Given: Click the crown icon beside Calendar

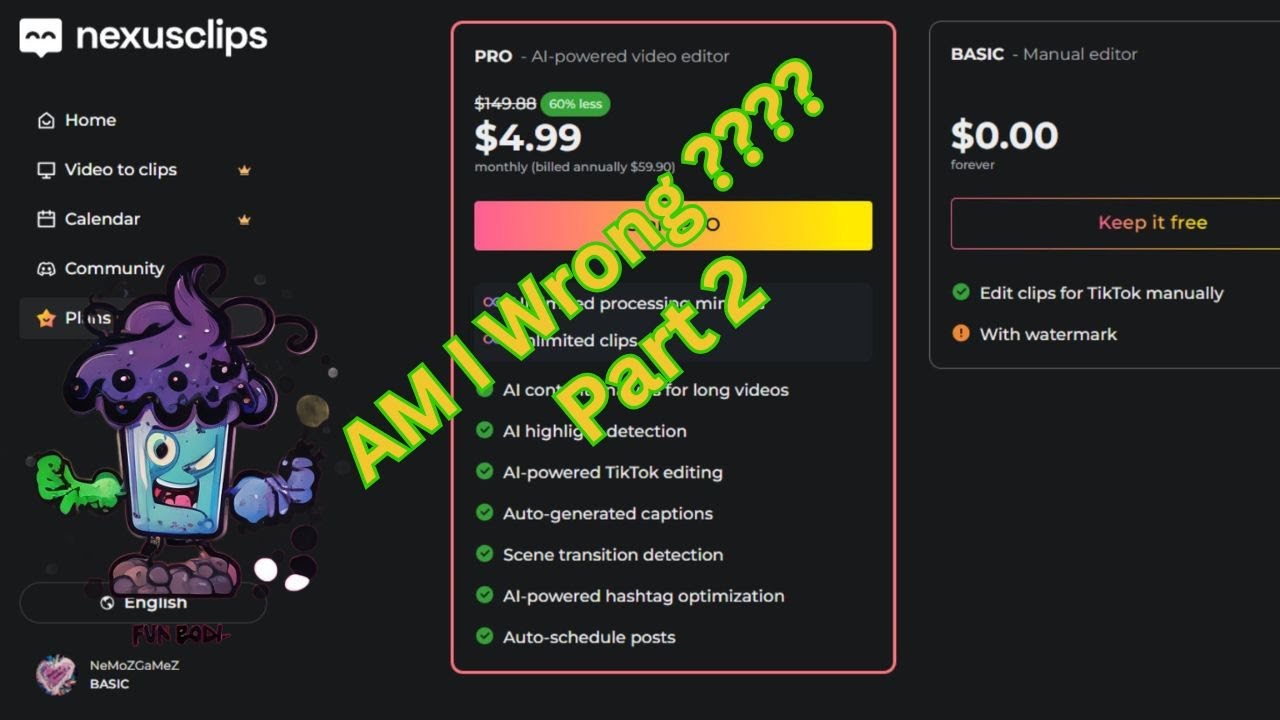Looking at the screenshot, I should (244, 219).
